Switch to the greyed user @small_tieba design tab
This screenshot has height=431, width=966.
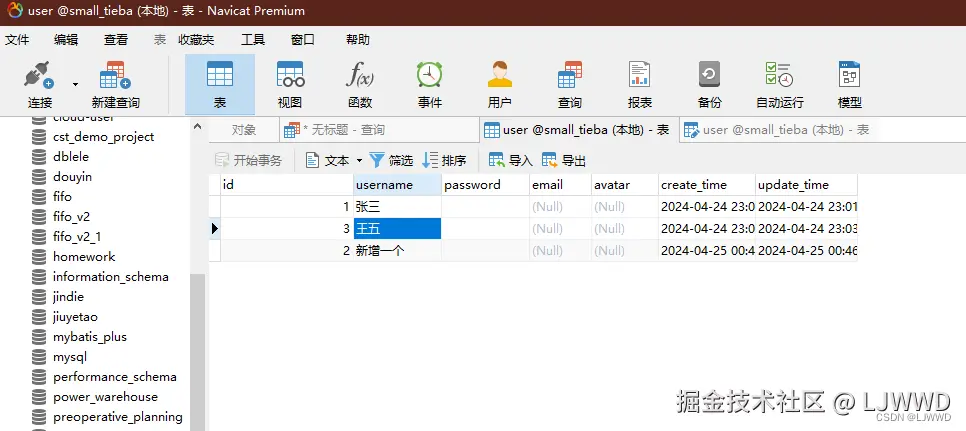pos(777,130)
